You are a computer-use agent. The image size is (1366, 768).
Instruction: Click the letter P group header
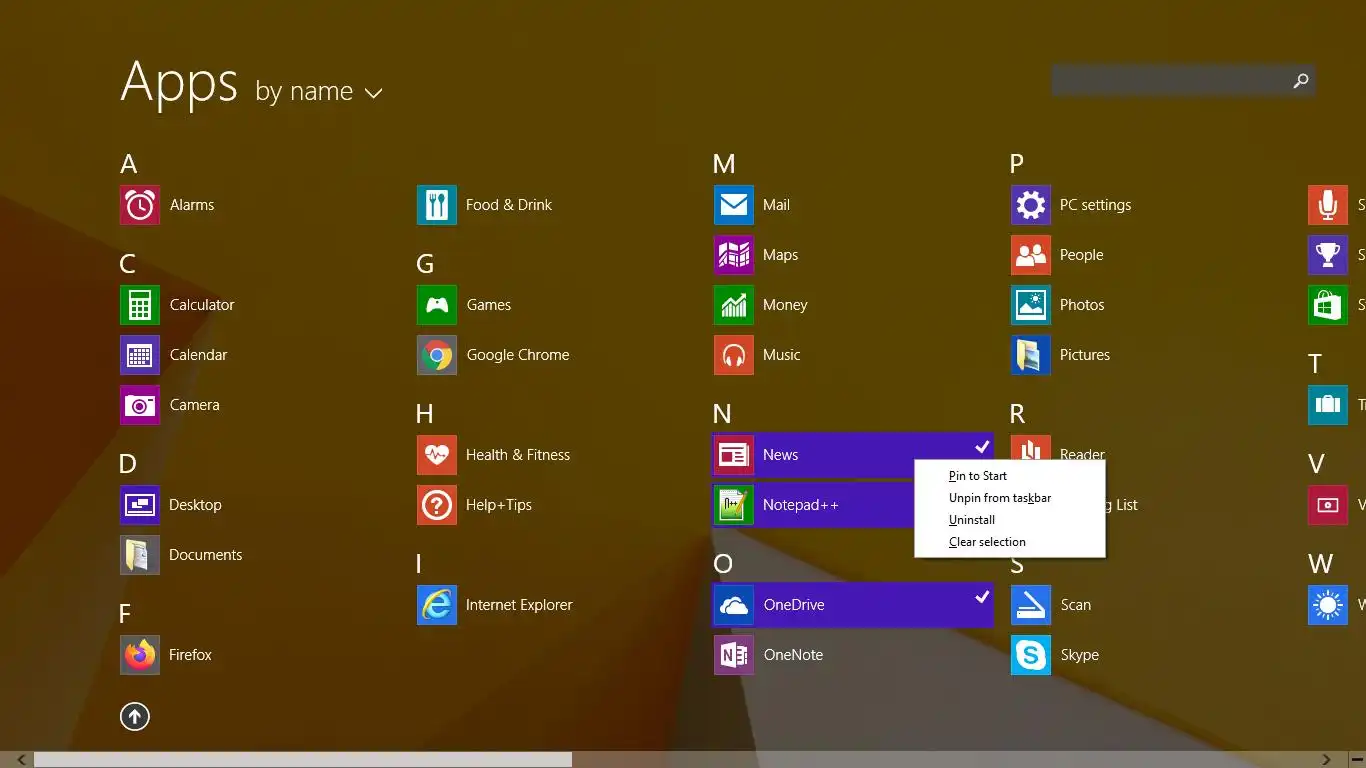pyautogui.click(x=1017, y=164)
